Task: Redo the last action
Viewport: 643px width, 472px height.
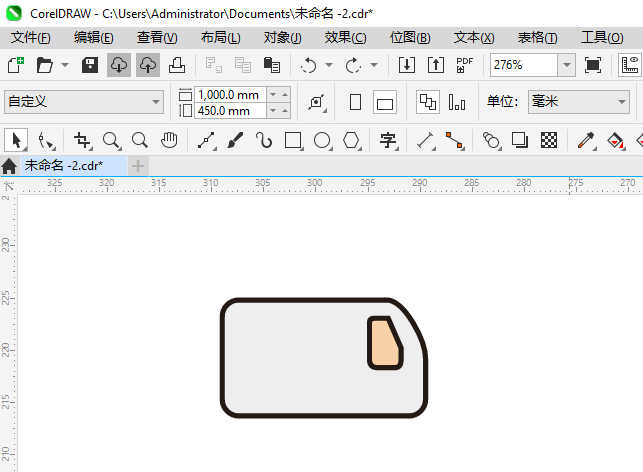Action: point(353,65)
